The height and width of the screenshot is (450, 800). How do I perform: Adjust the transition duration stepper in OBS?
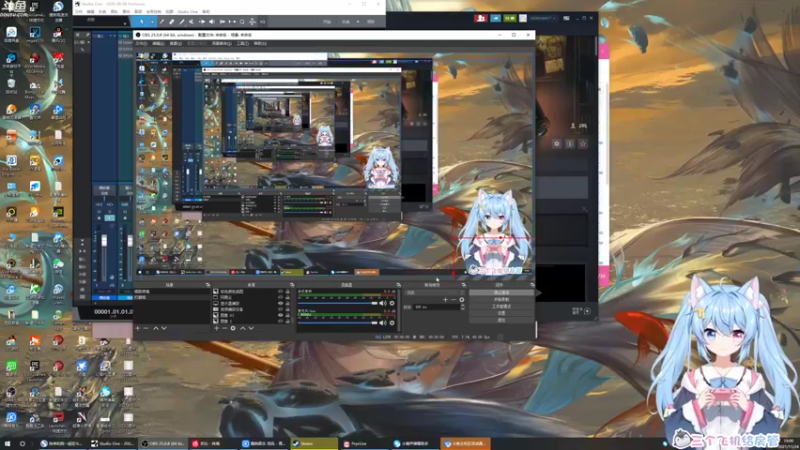[x=462, y=307]
